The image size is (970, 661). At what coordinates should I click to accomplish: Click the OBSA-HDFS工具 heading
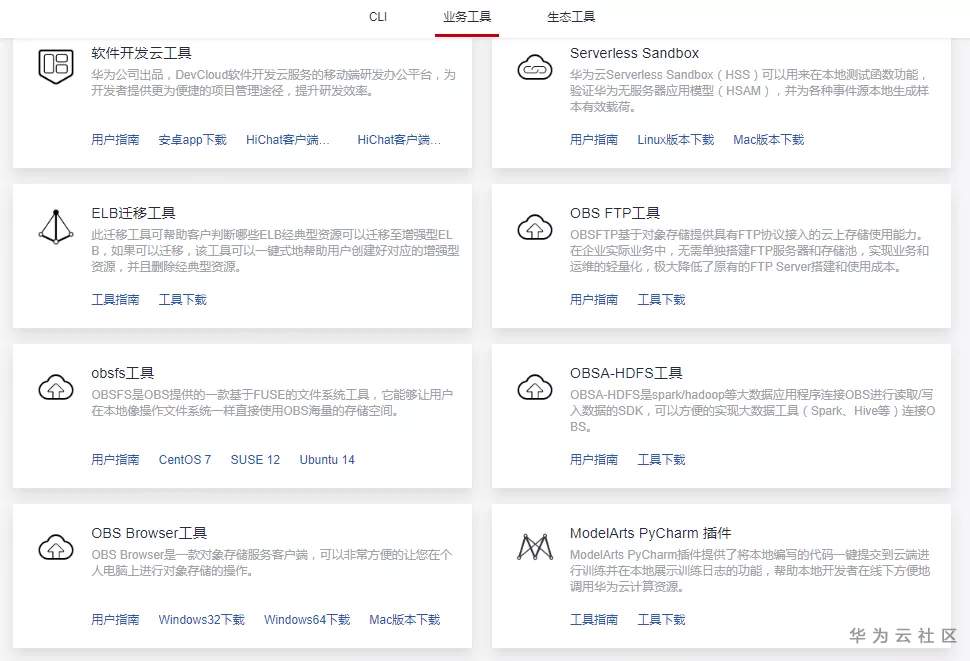(x=626, y=373)
